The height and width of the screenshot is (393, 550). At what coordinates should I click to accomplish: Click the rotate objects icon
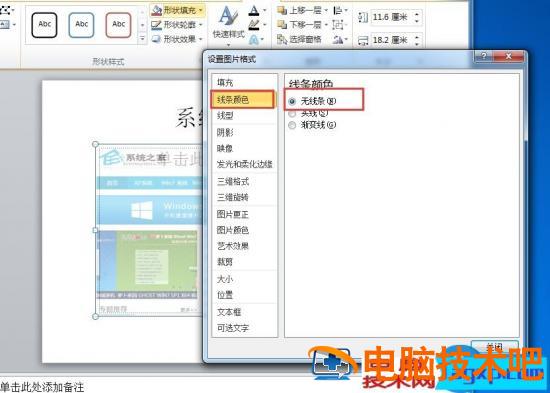pos(337,39)
